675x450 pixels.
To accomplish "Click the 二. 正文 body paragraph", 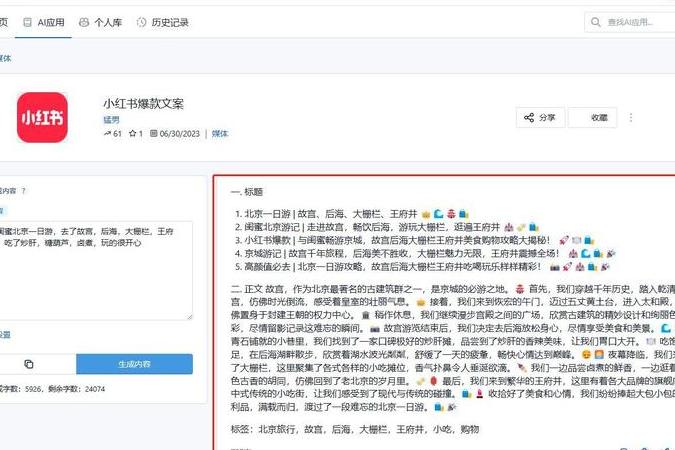I will click(x=453, y=348).
